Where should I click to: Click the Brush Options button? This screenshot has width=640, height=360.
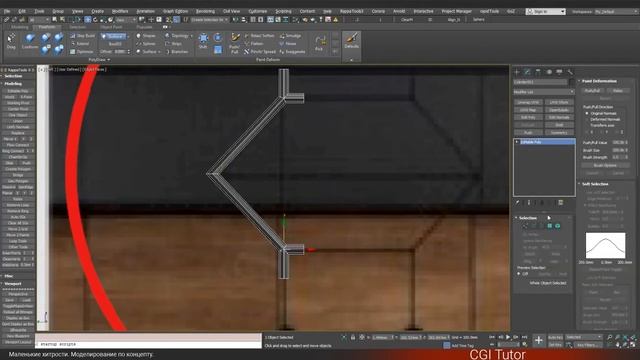click(605, 165)
